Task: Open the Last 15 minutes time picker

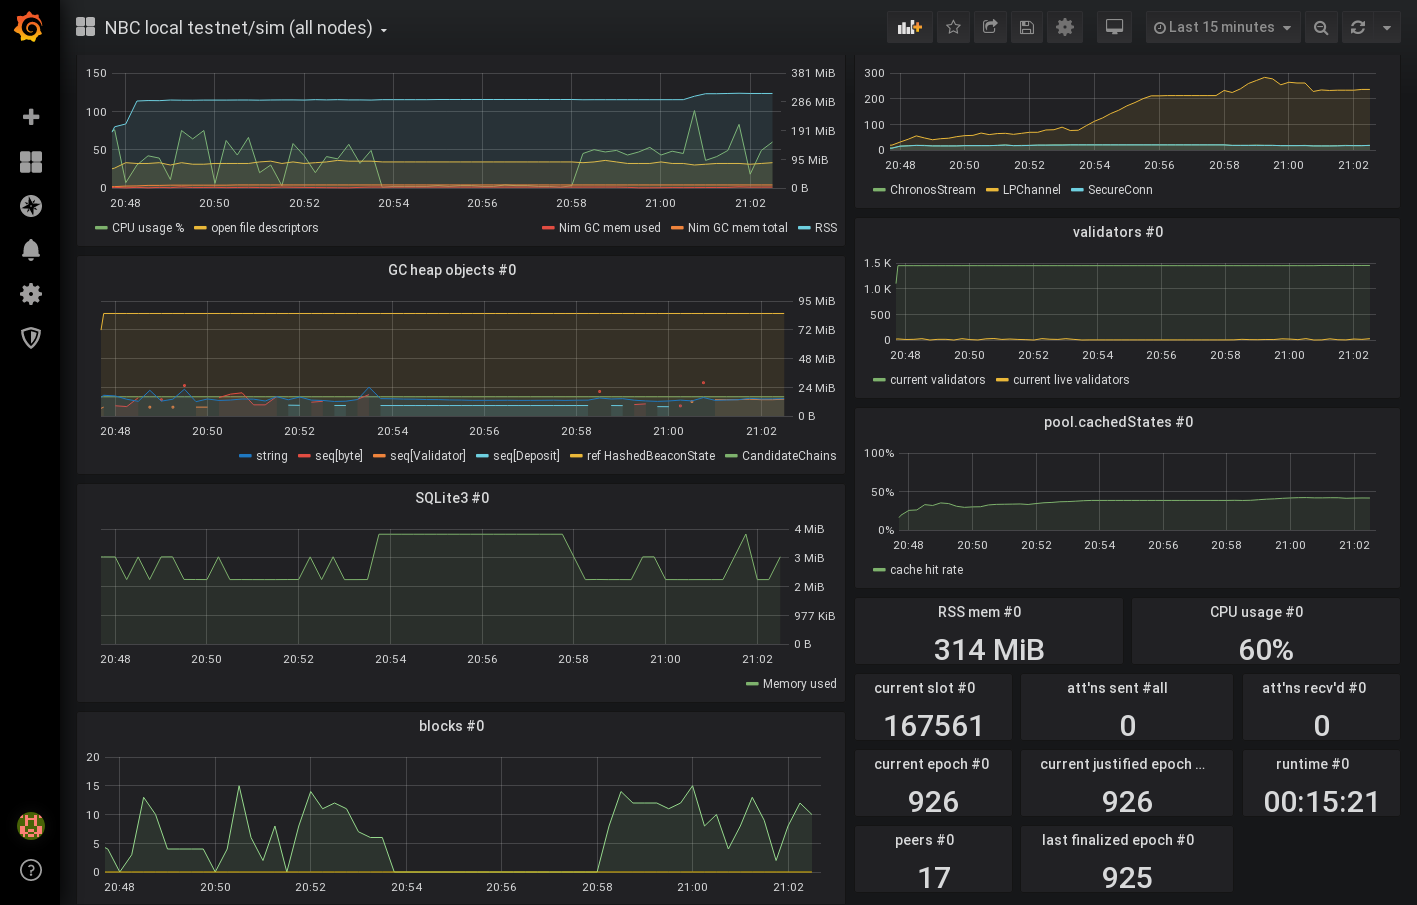Action: coord(1223,27)
